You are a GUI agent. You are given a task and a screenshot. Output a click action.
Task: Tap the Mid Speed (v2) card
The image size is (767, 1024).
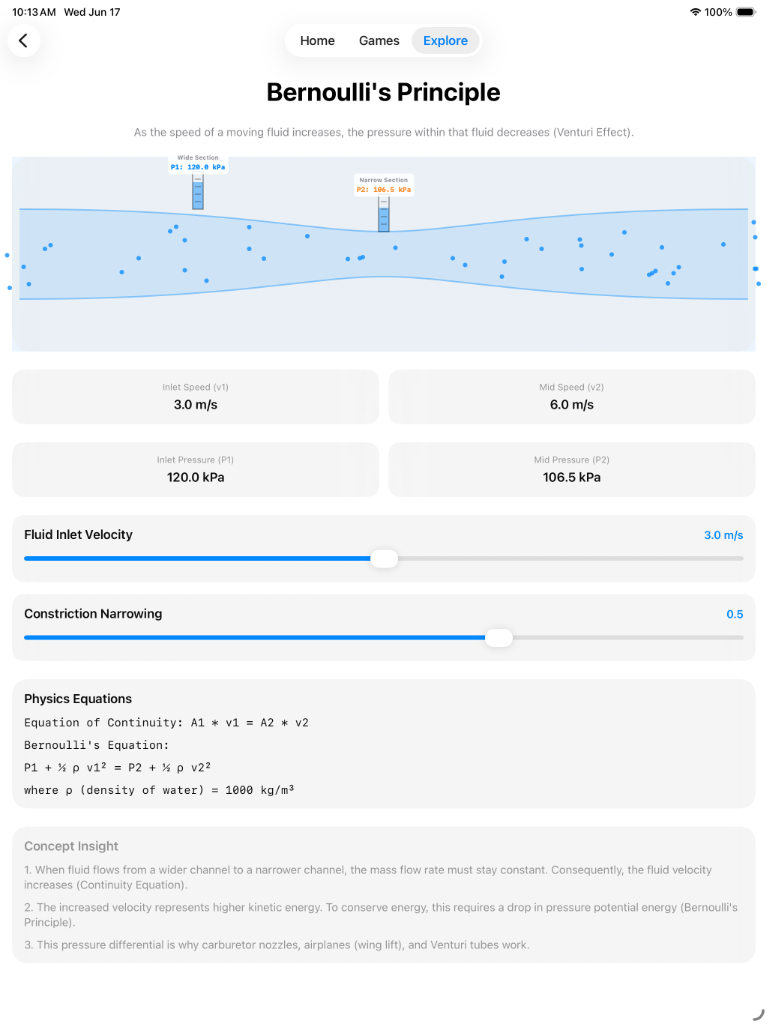[x=572, y=397]
